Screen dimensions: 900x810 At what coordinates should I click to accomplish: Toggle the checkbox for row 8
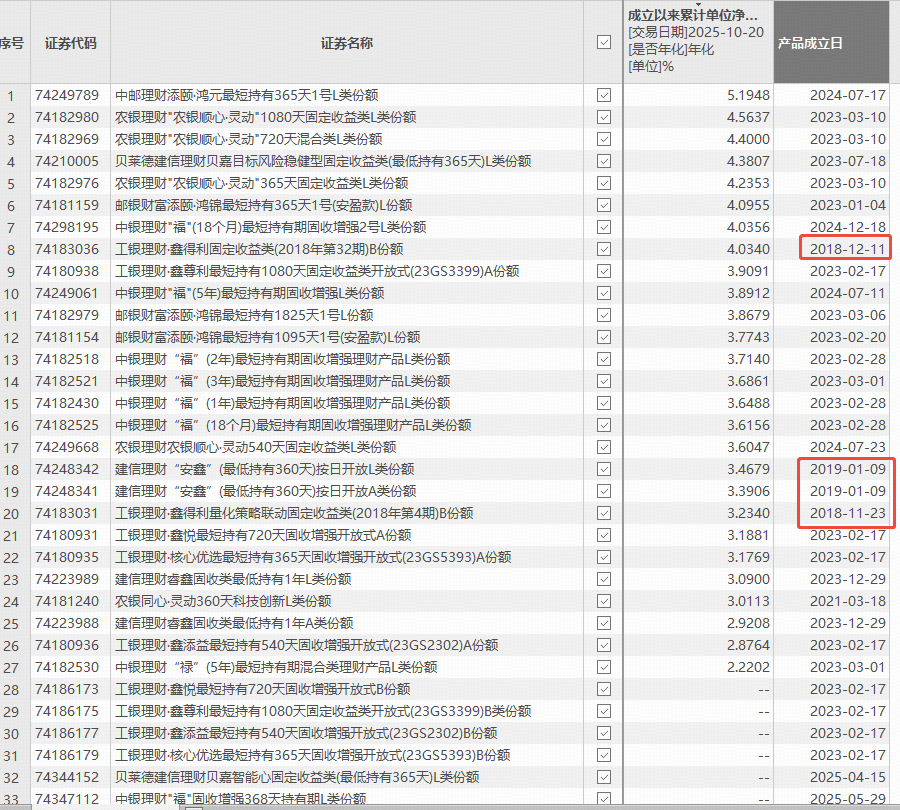(603, 249)
